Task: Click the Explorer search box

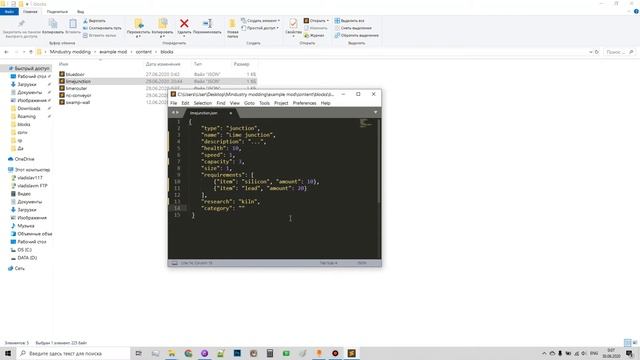Action: (x=620, y=52)
